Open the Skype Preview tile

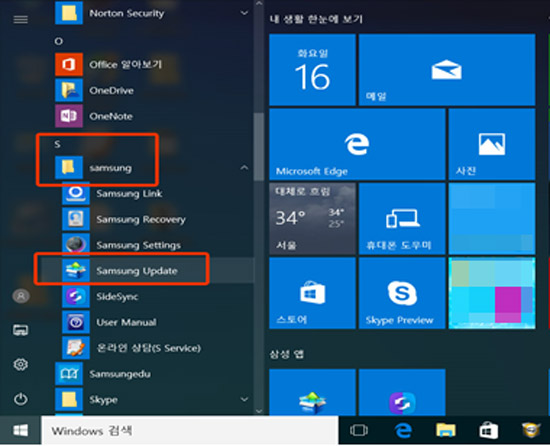click(402, 293)
